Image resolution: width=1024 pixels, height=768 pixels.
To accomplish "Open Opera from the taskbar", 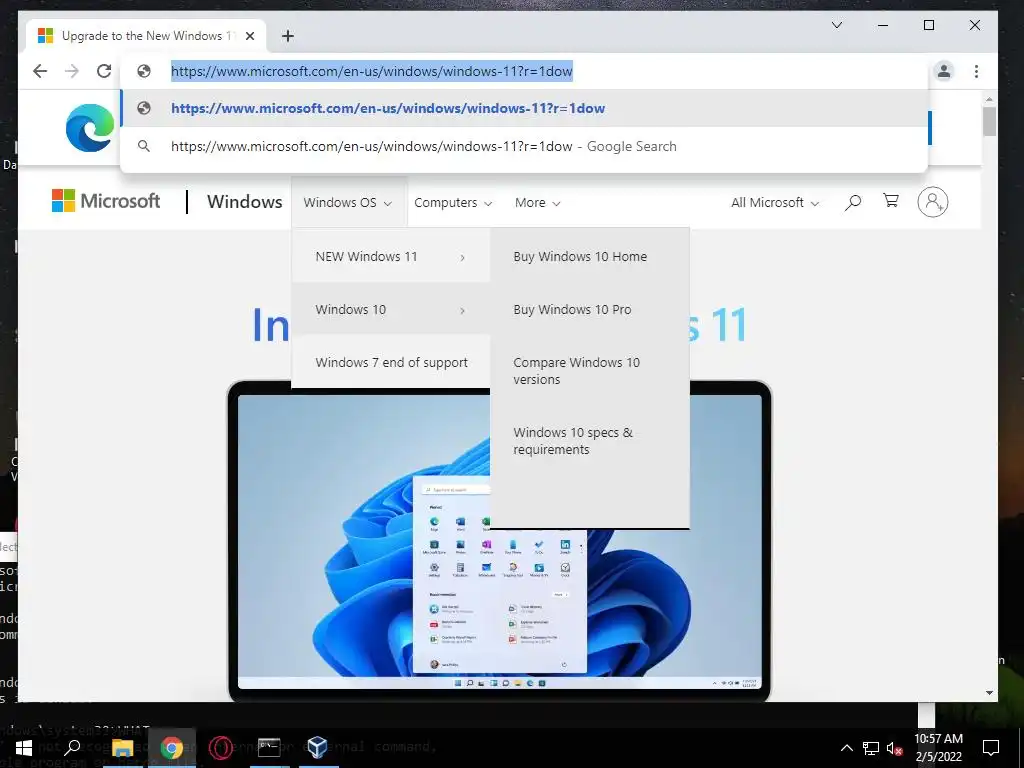I will 221,748.
